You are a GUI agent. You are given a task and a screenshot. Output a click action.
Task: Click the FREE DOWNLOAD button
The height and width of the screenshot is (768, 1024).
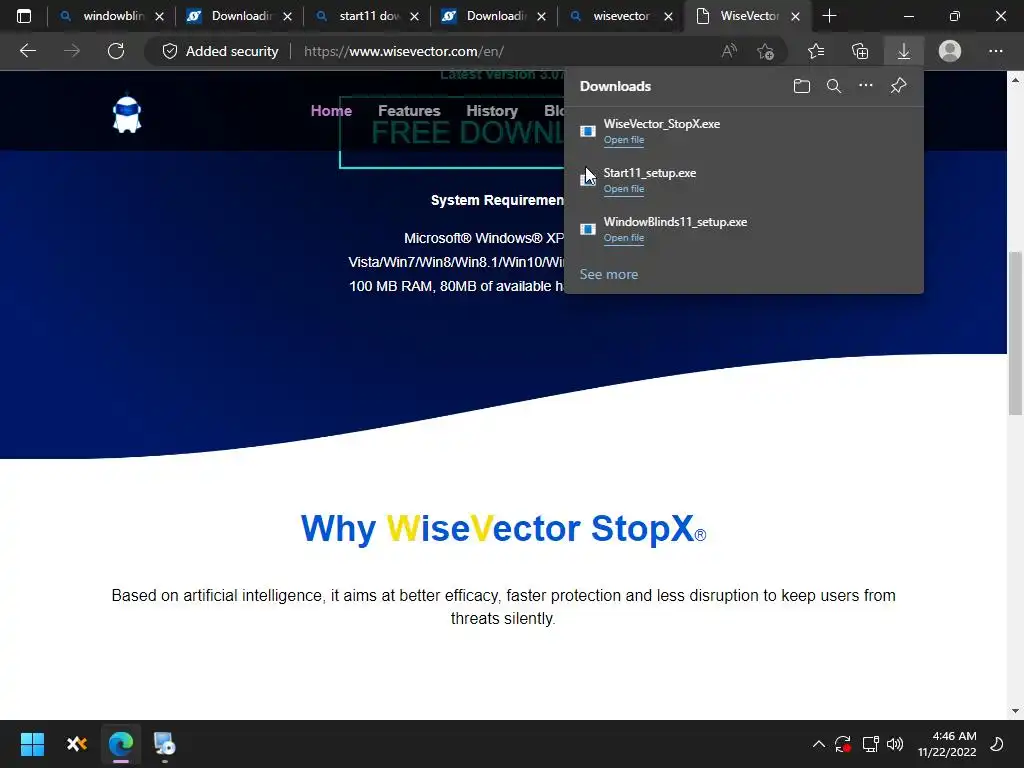coord(452,133)
